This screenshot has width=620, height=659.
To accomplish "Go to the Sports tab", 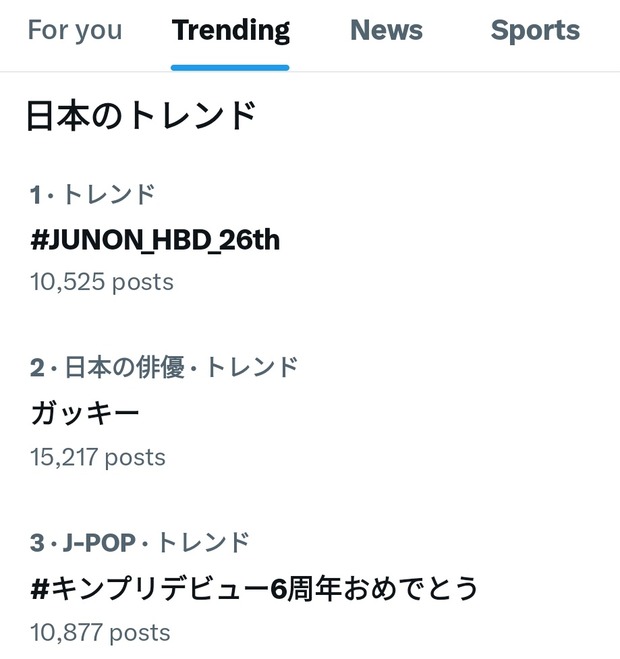I will [x=535, y=31].
